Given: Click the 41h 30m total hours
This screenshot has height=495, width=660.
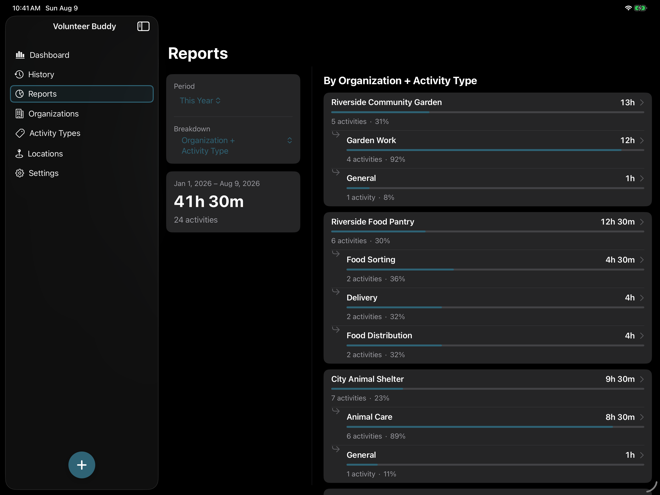Looking at the screenshot, I should [x=209, y=202].
